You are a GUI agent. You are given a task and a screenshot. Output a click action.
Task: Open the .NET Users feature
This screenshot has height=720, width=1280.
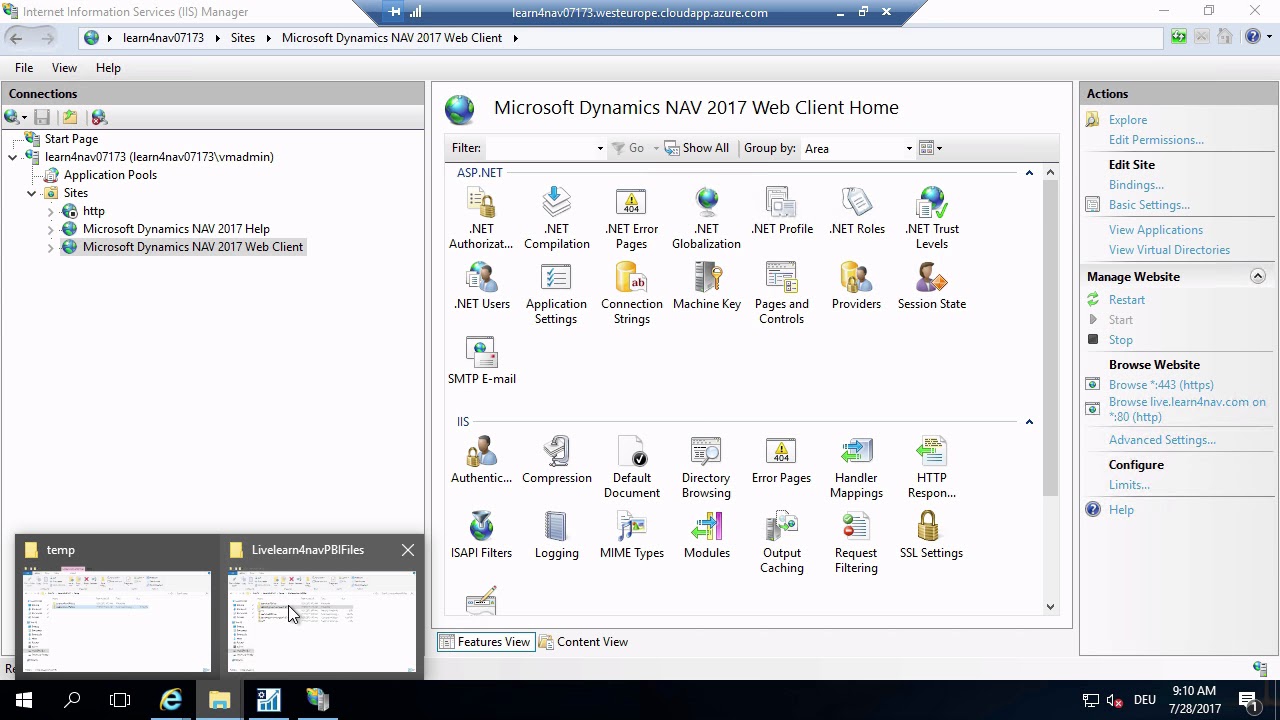point(481,286)
